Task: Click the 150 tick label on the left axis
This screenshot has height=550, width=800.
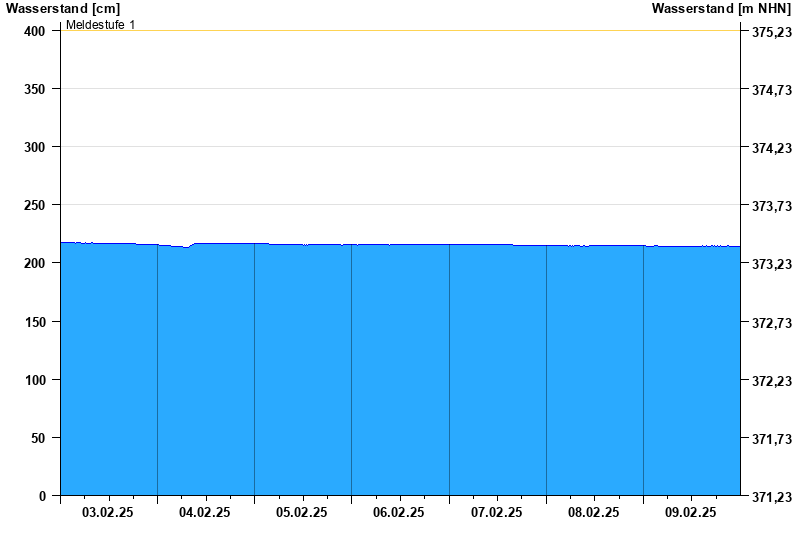Action: click(35, 322)
